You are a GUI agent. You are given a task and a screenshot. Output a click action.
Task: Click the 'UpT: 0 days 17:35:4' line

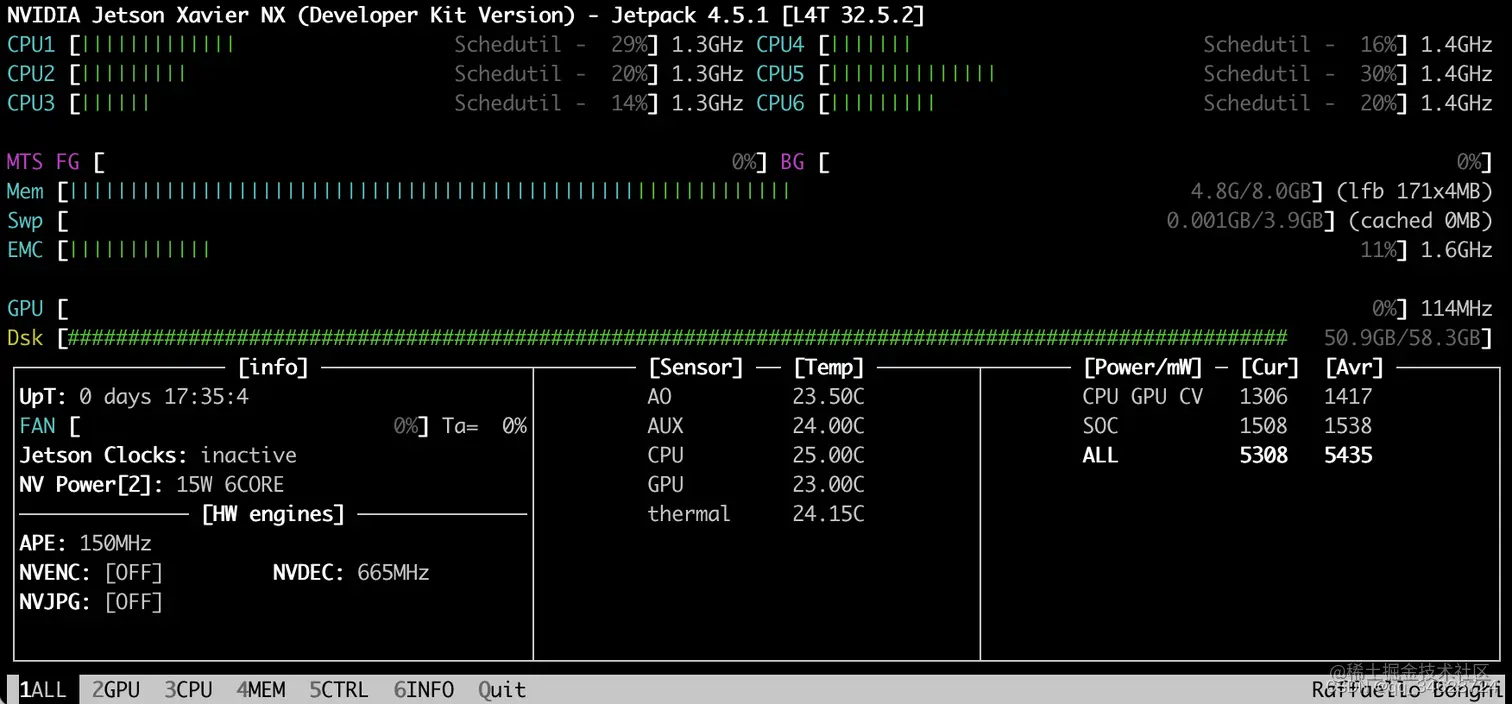point(134,397)
